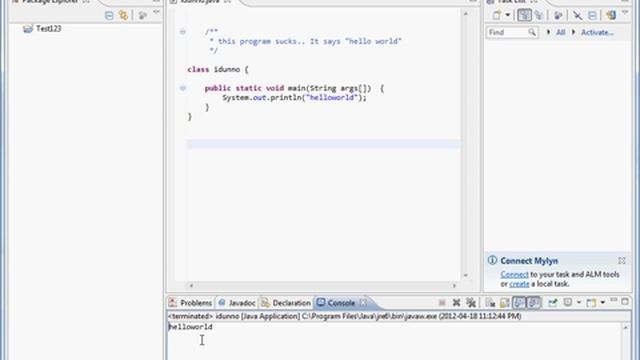Open the Open Console dropdown arrow

[602, 303]
